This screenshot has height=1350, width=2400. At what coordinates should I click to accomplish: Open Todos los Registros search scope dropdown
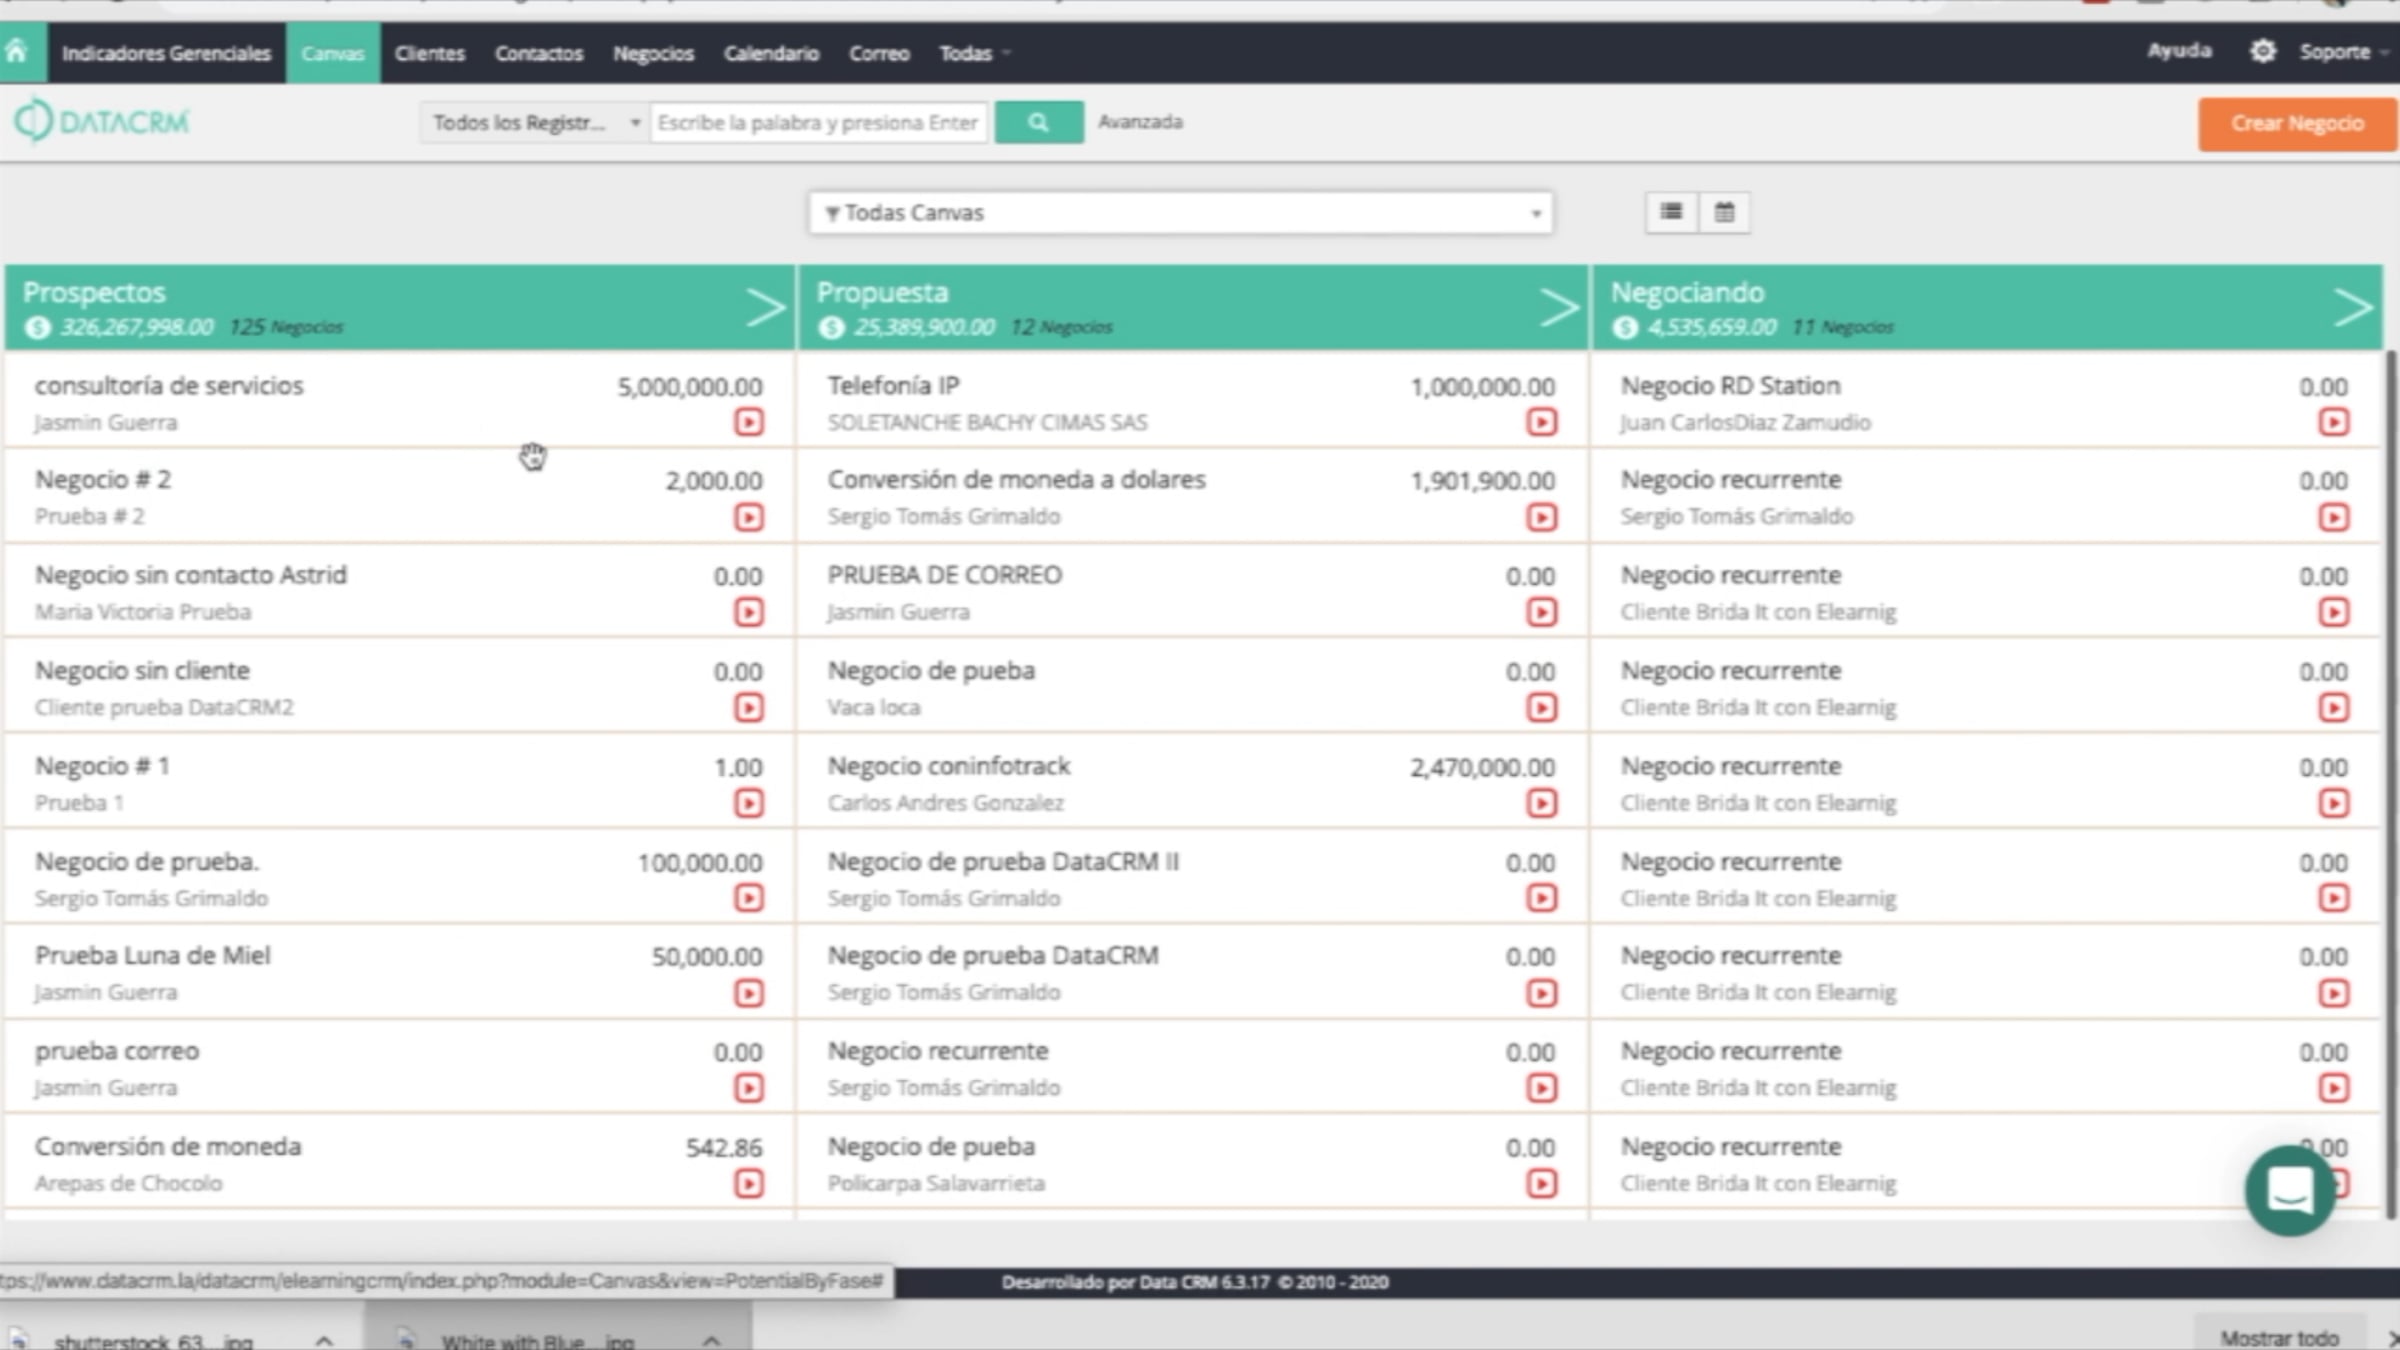tap(535, 122)
